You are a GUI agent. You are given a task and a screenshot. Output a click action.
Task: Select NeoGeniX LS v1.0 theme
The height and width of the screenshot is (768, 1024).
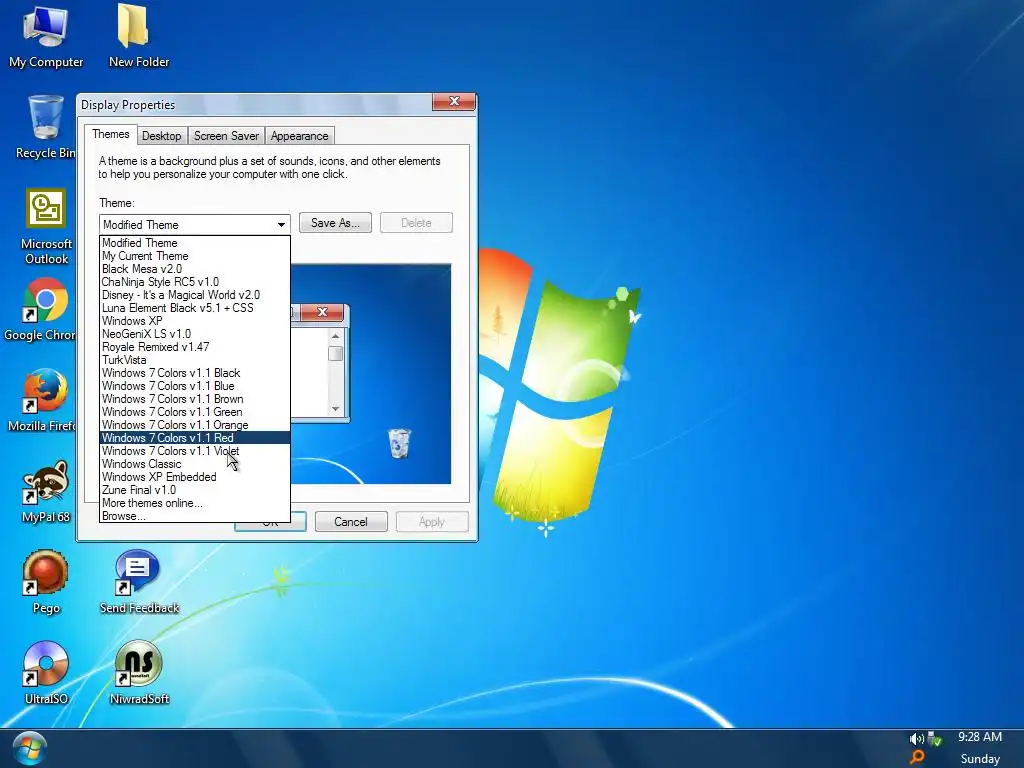(x=195, y=334)
